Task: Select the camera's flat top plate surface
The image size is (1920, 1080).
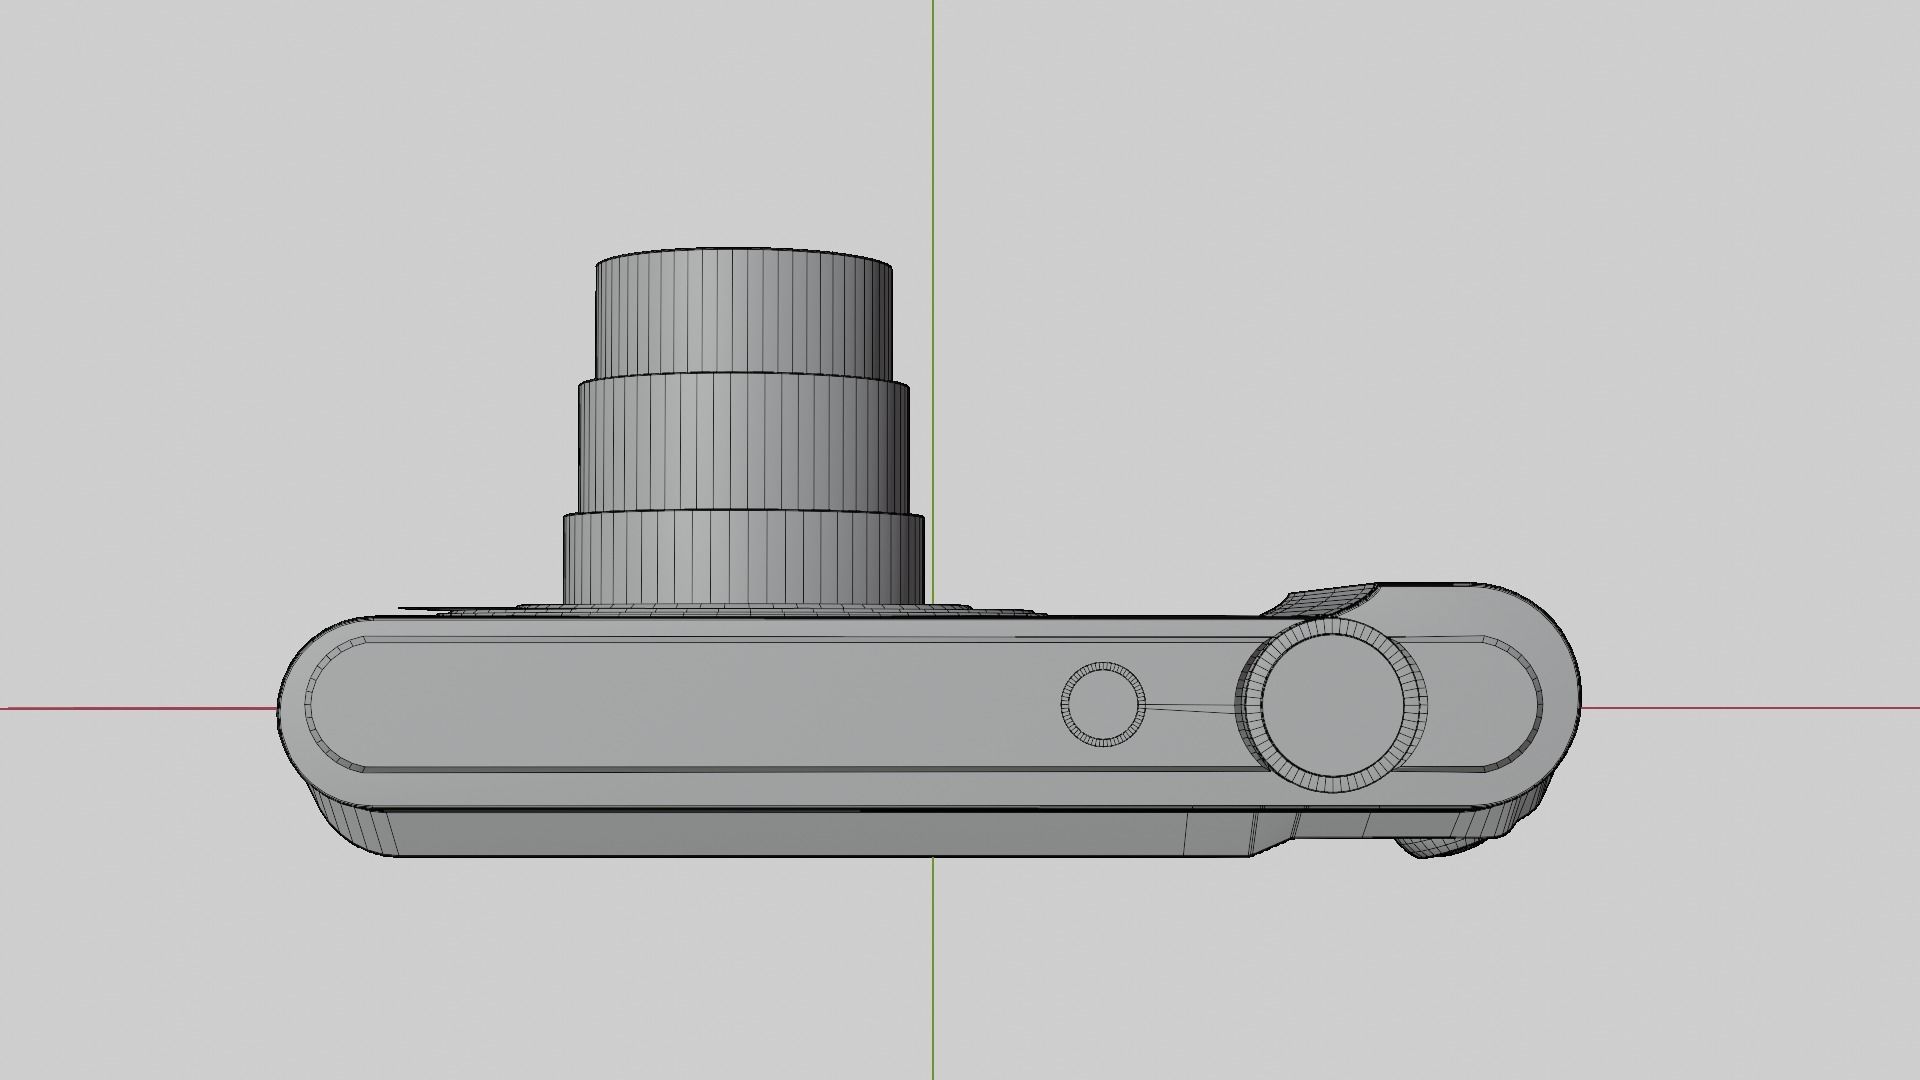Action: [x=700, y=705]
